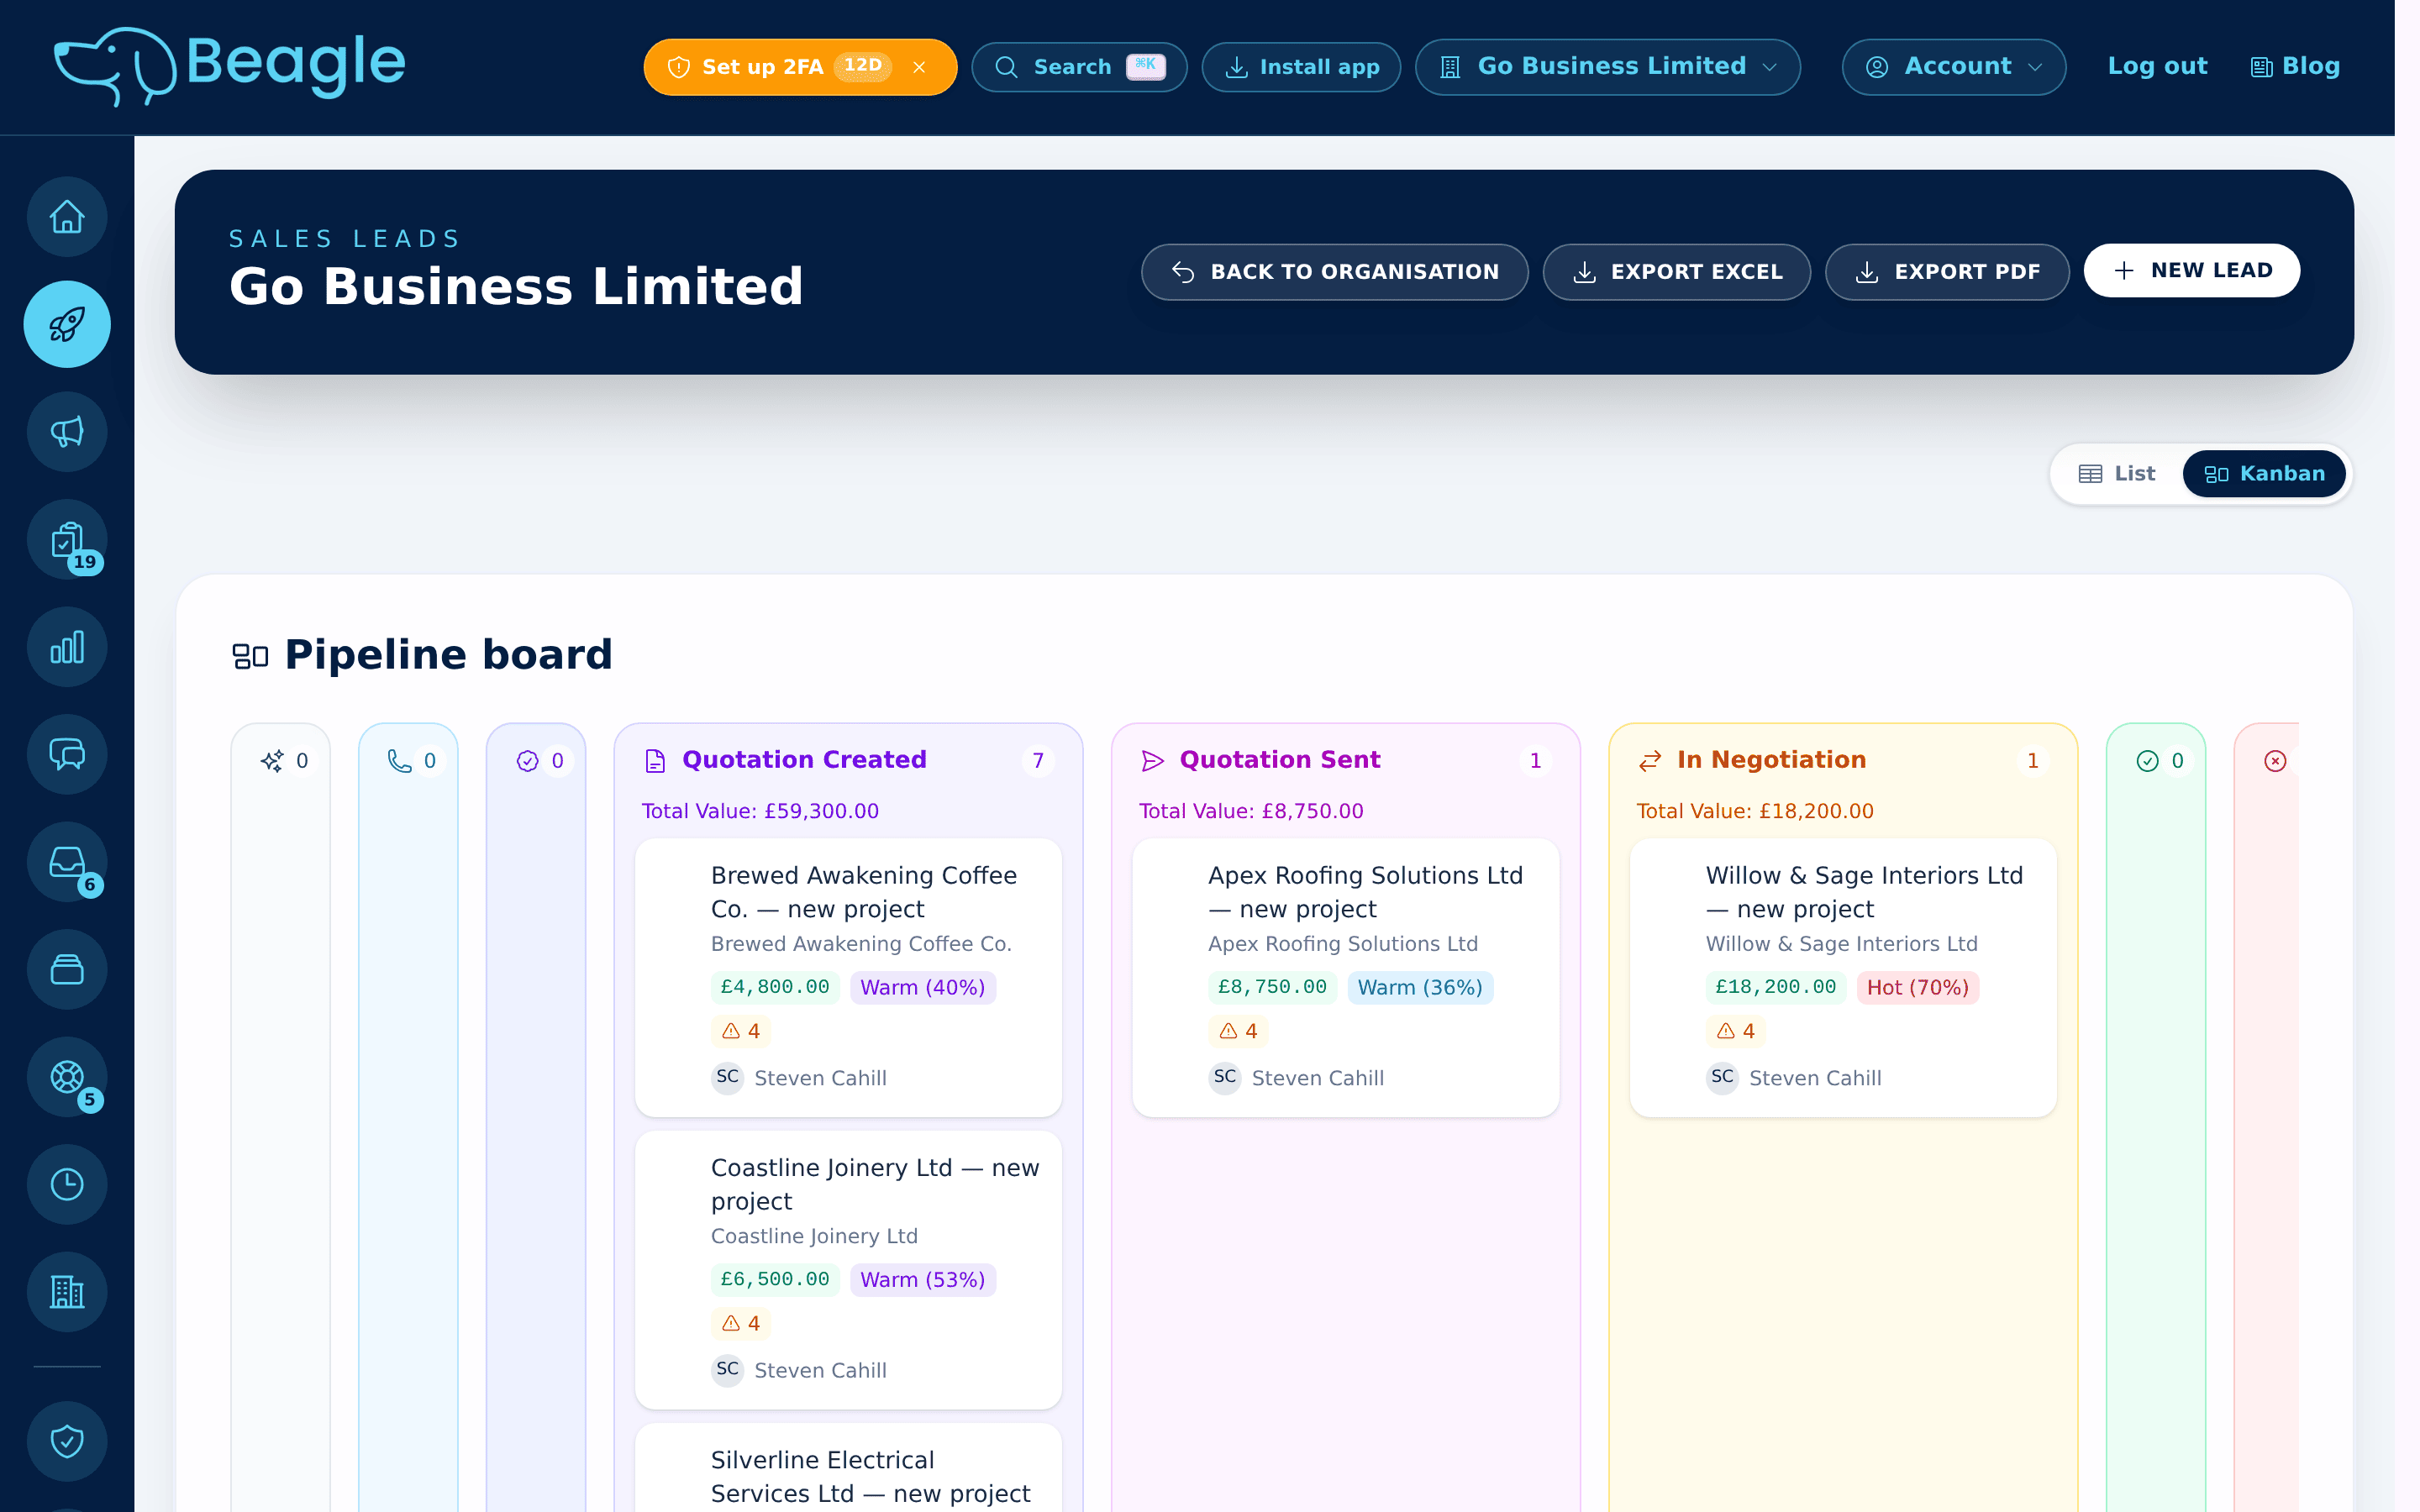The width and height of the screenshot is (2420, 1512).
Task: Open the inbox sidebar icon with badge 6
Action: coord(67,862)
